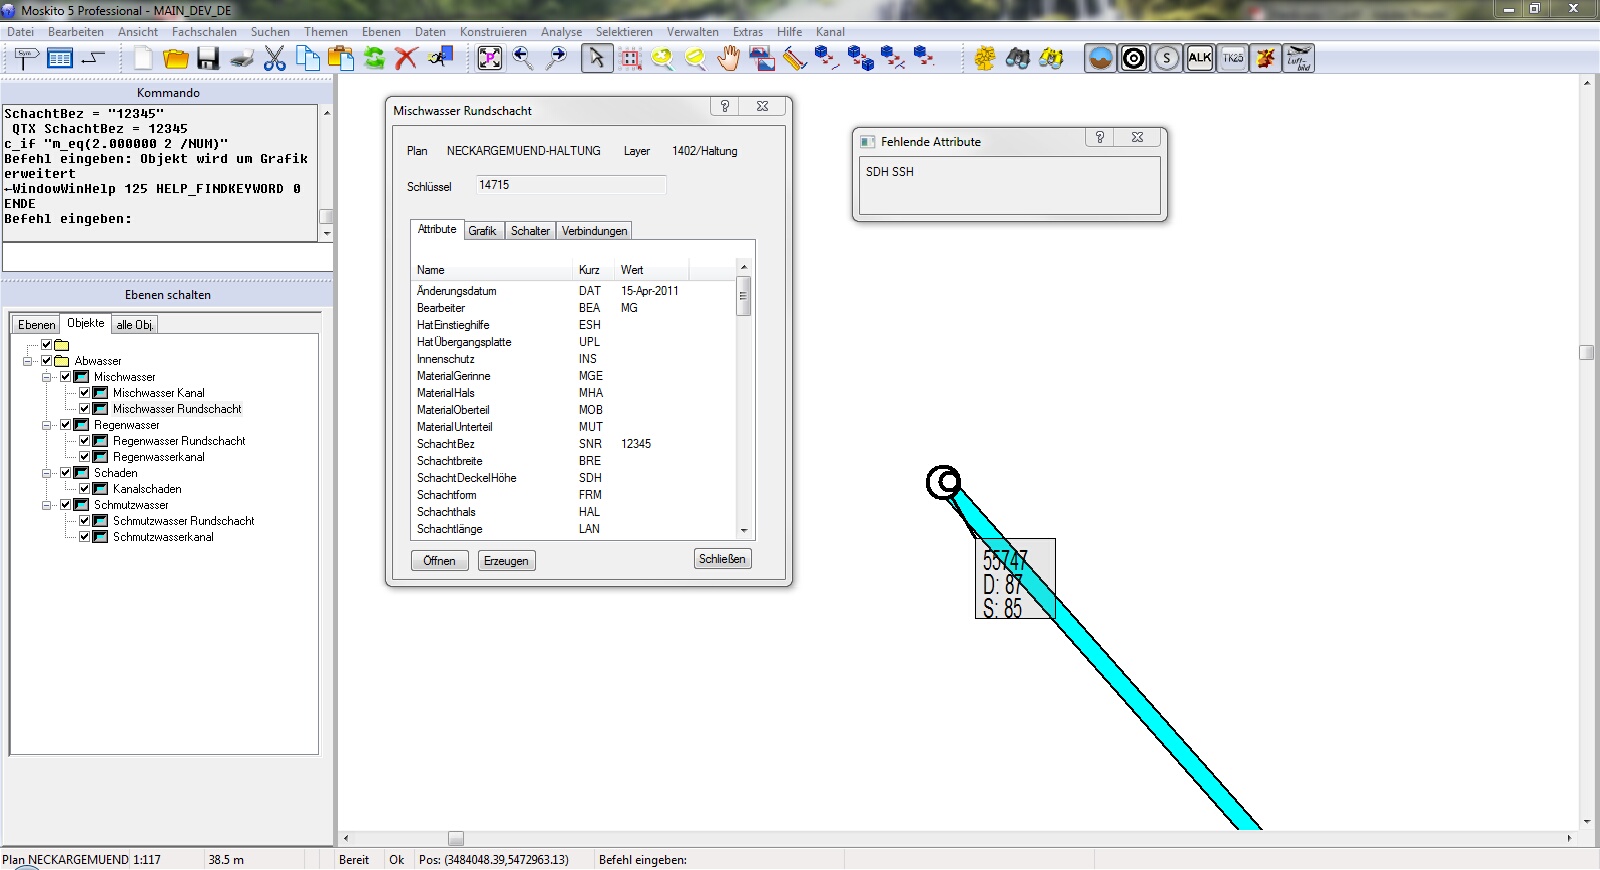Click the Print icon in toolbar
The image size is (1600, 870).
point(242,59)
